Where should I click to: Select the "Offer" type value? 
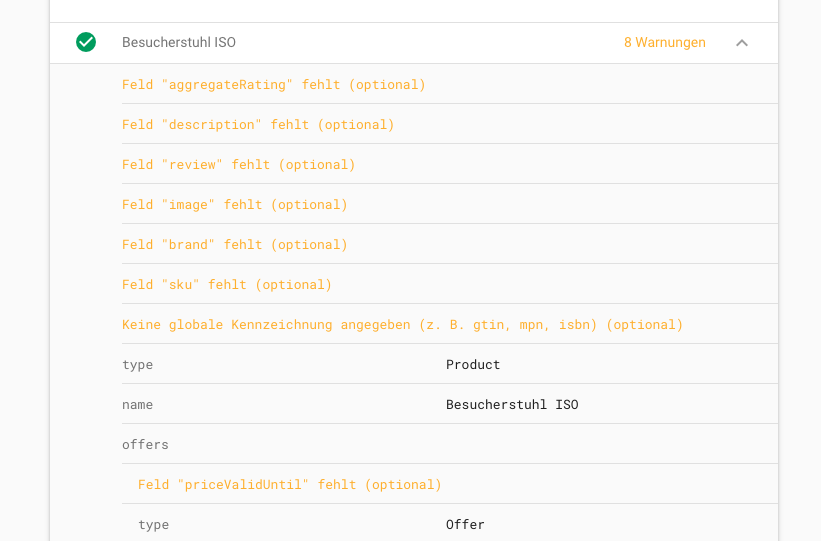tap(465, 525)
